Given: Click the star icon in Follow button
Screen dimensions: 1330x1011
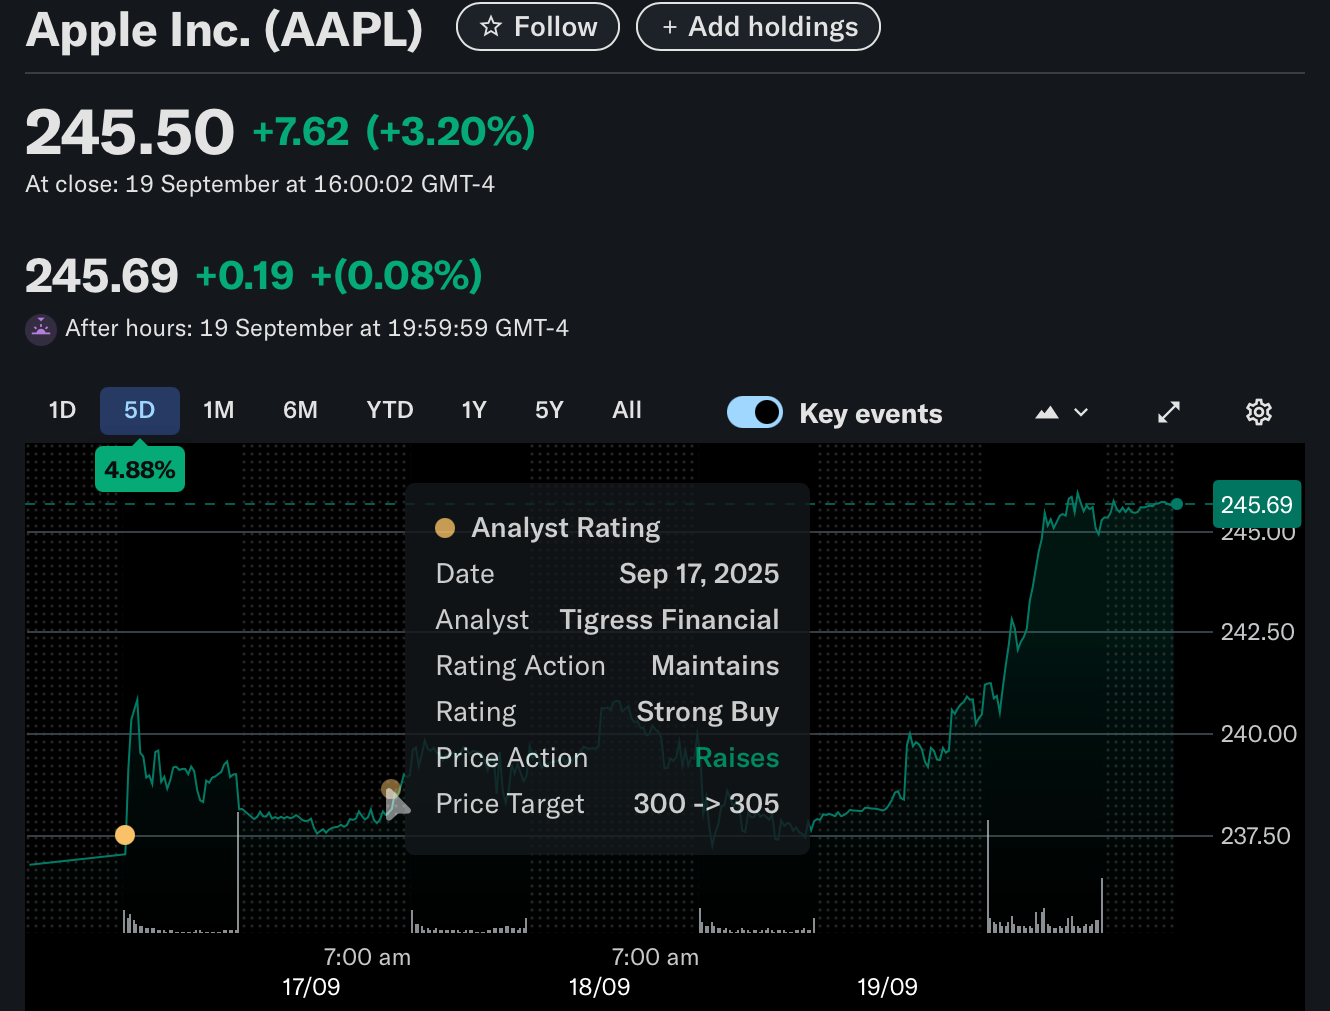Looking at the screenshot, I should 490,27.
